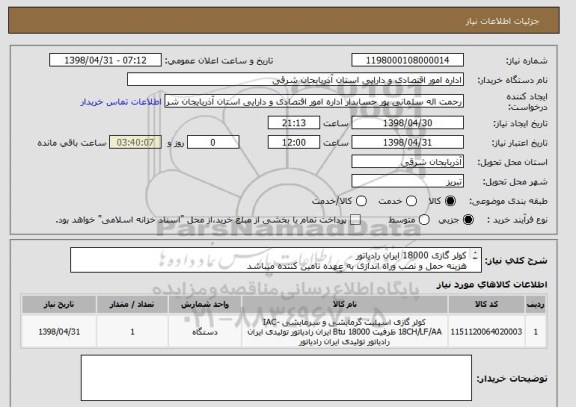This screenshot has width=576, height=407.
Task: Click the validity time field 12:00
Action: (x=294, y=142)
